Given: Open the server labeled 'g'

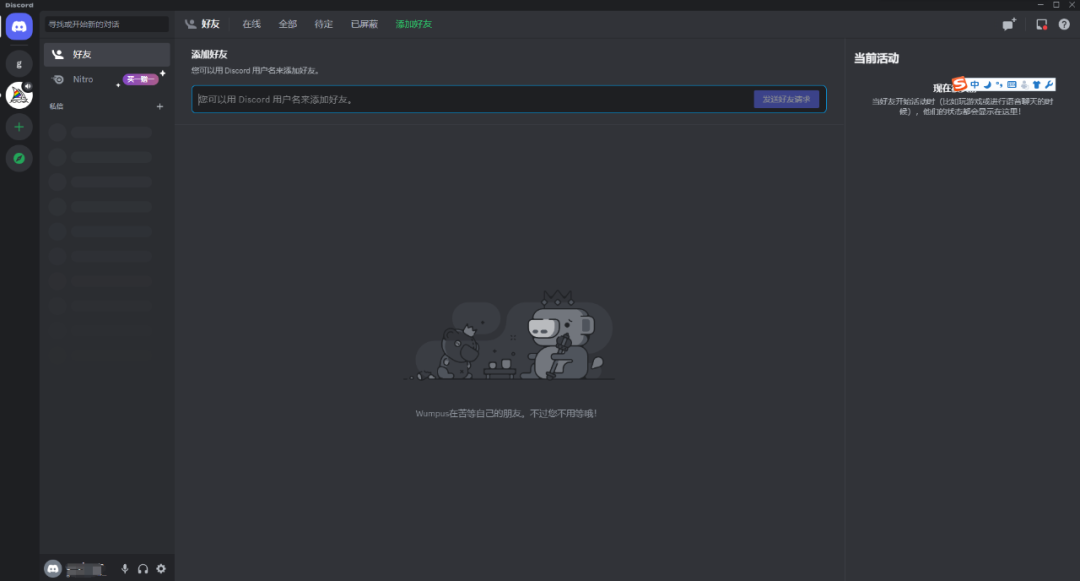Looking at the screenshot, I should point(19,64).
